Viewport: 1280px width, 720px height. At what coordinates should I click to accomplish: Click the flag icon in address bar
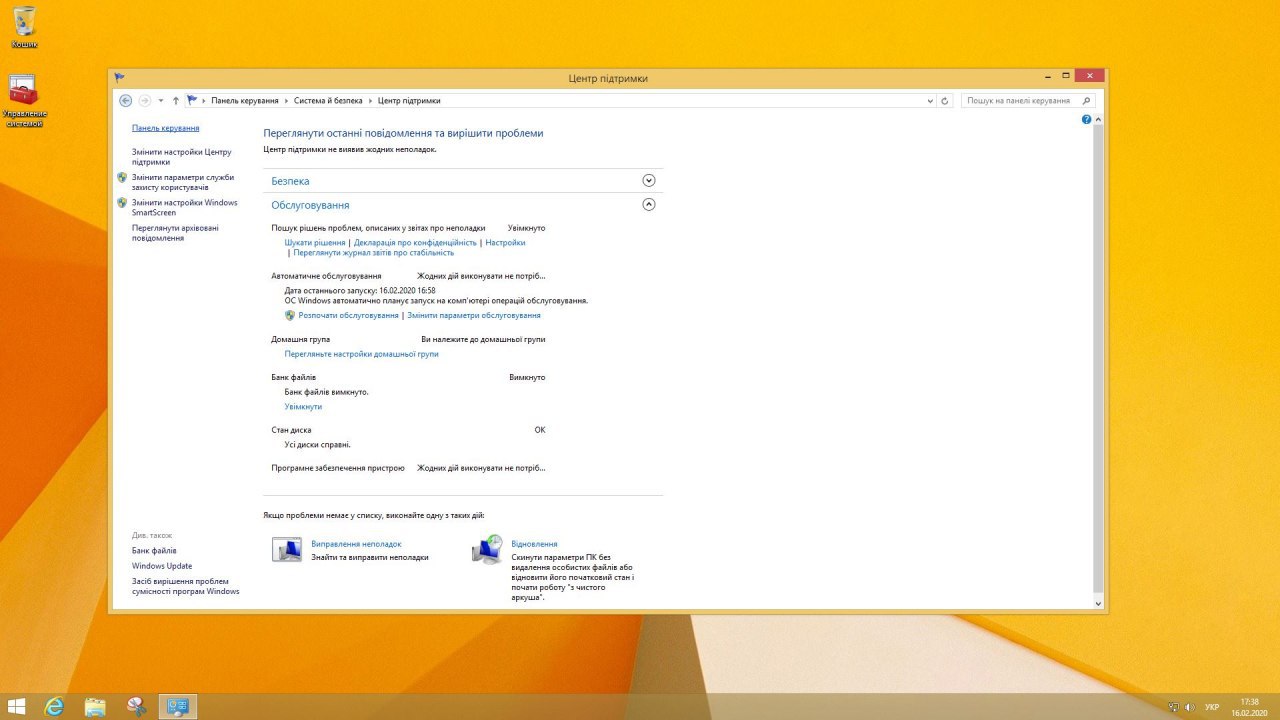[x=192, y=100]
